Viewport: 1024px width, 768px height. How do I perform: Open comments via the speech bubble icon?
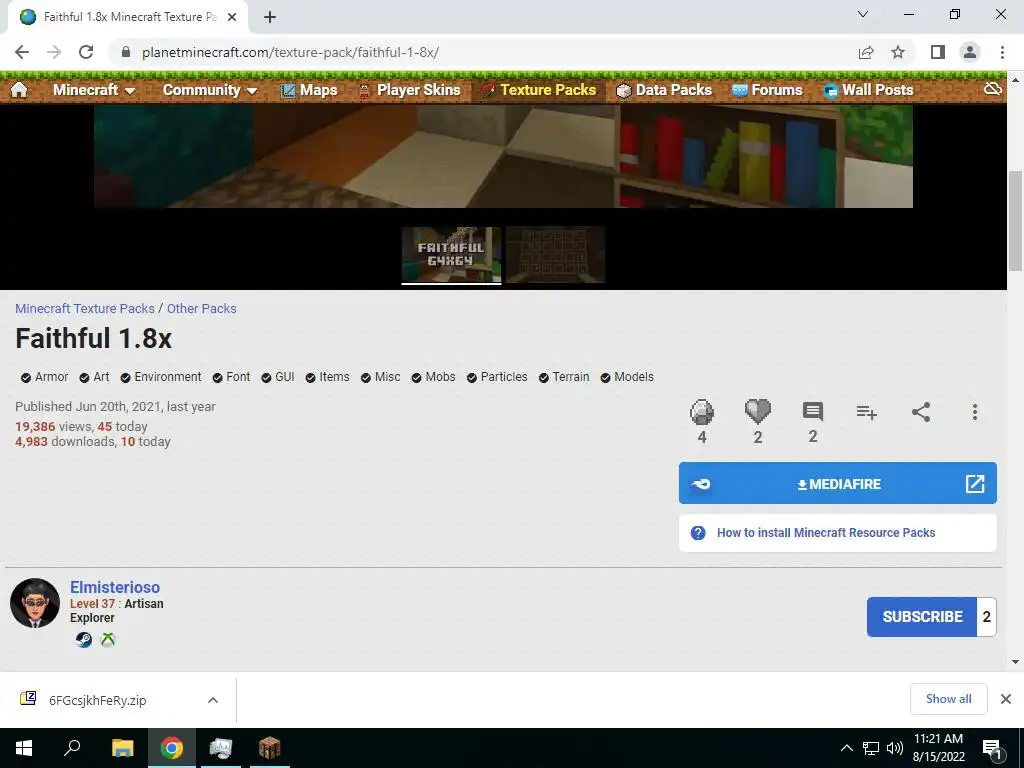(812, 411)
